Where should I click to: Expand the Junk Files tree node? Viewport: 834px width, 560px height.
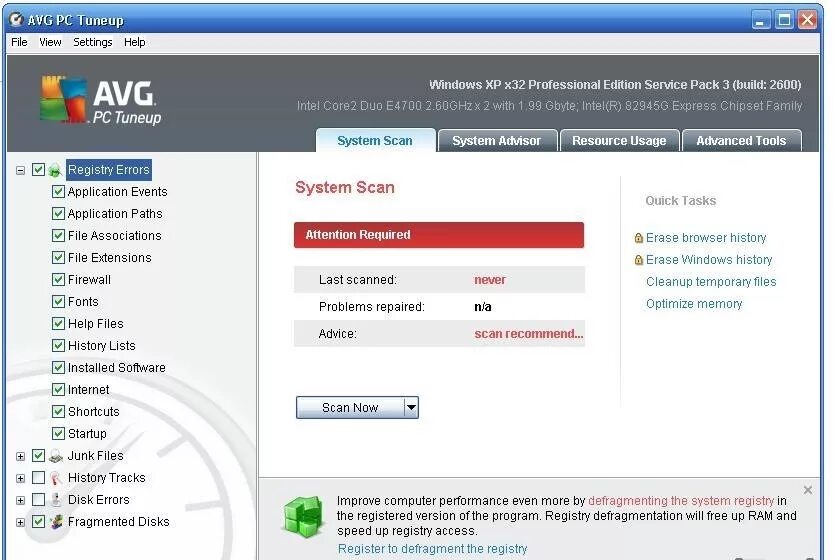20,457
